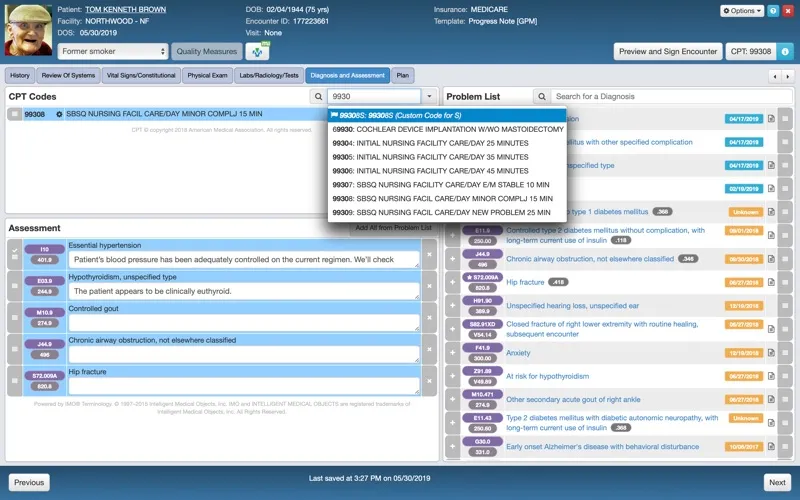800x500 pixels.
Task: Add Anxiety to assessment using plus icon
Action: pyautogui.click(x=453, y=353)
